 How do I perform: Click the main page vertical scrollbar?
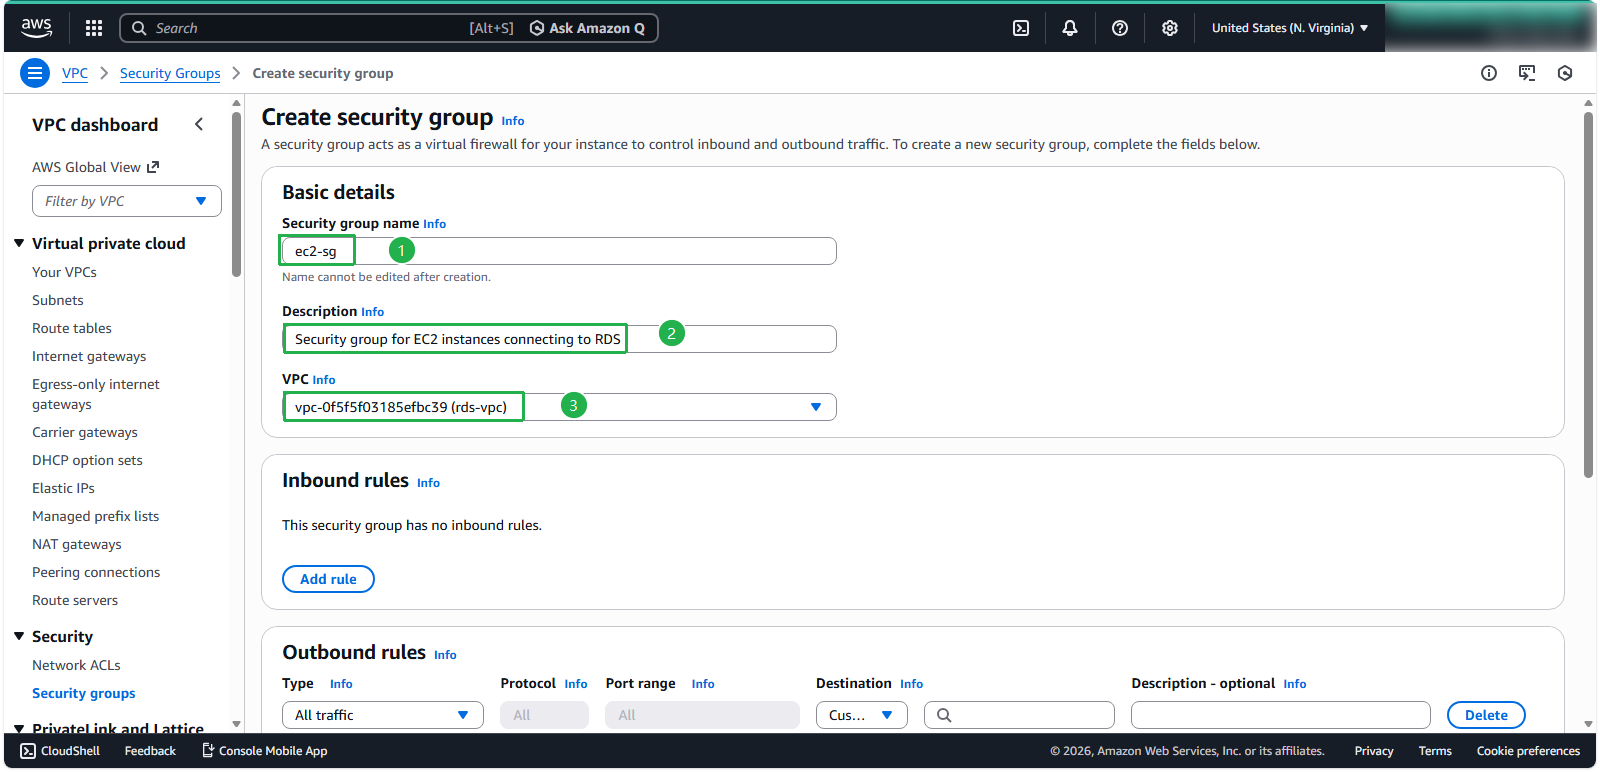tap(1588, 296)
